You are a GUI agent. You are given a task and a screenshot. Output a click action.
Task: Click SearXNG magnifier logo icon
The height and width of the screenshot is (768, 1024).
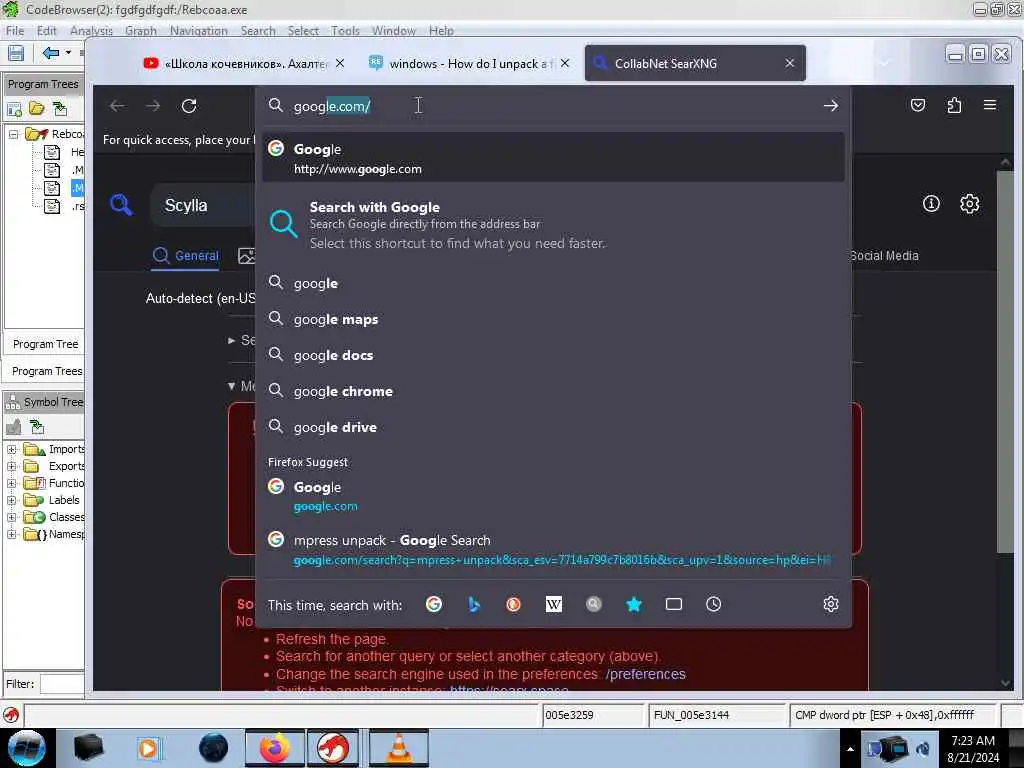pos(121,205)
